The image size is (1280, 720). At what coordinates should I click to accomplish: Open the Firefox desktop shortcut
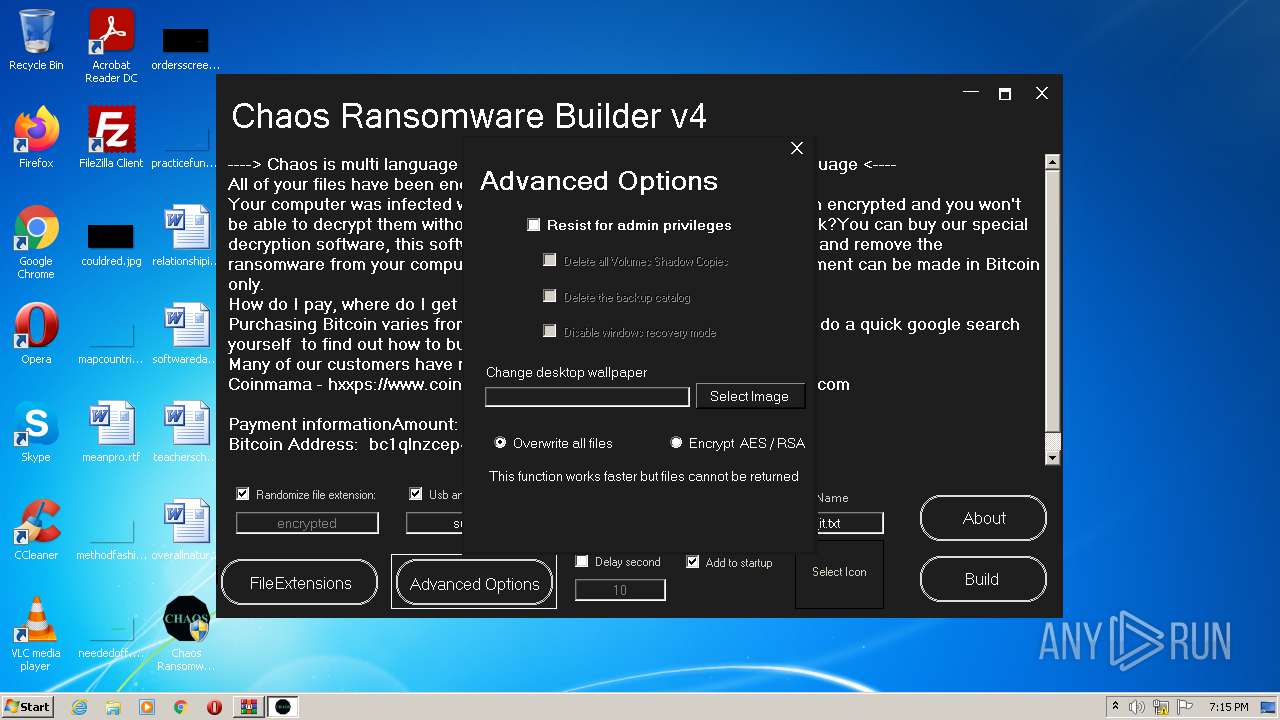[36, 138]
